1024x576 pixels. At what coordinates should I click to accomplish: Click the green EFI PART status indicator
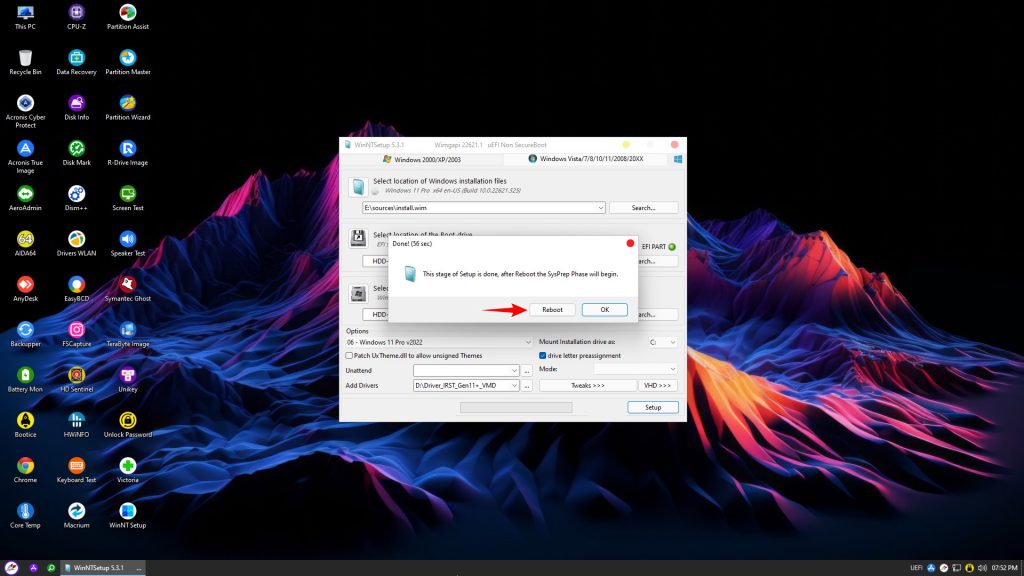click(672, 247)
